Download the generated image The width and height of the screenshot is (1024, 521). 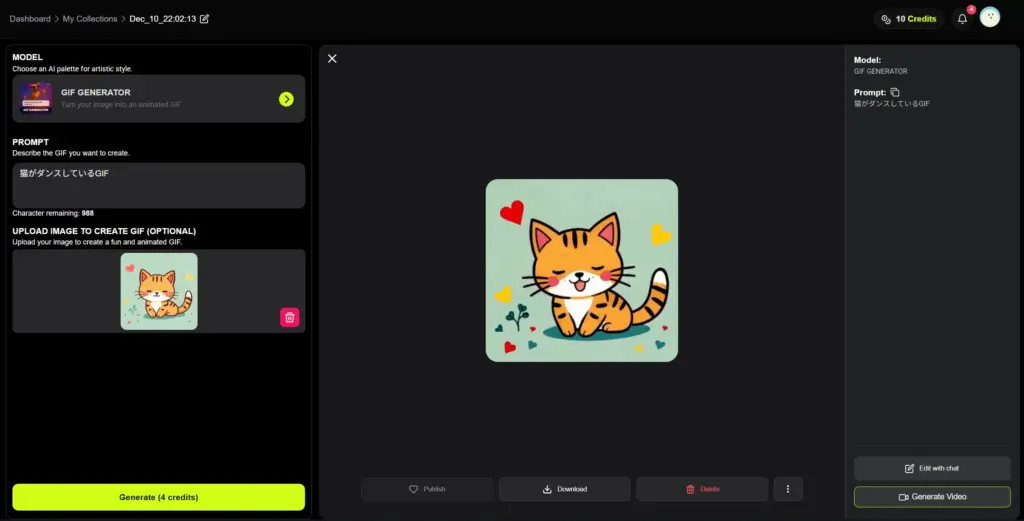pos(565,489)
